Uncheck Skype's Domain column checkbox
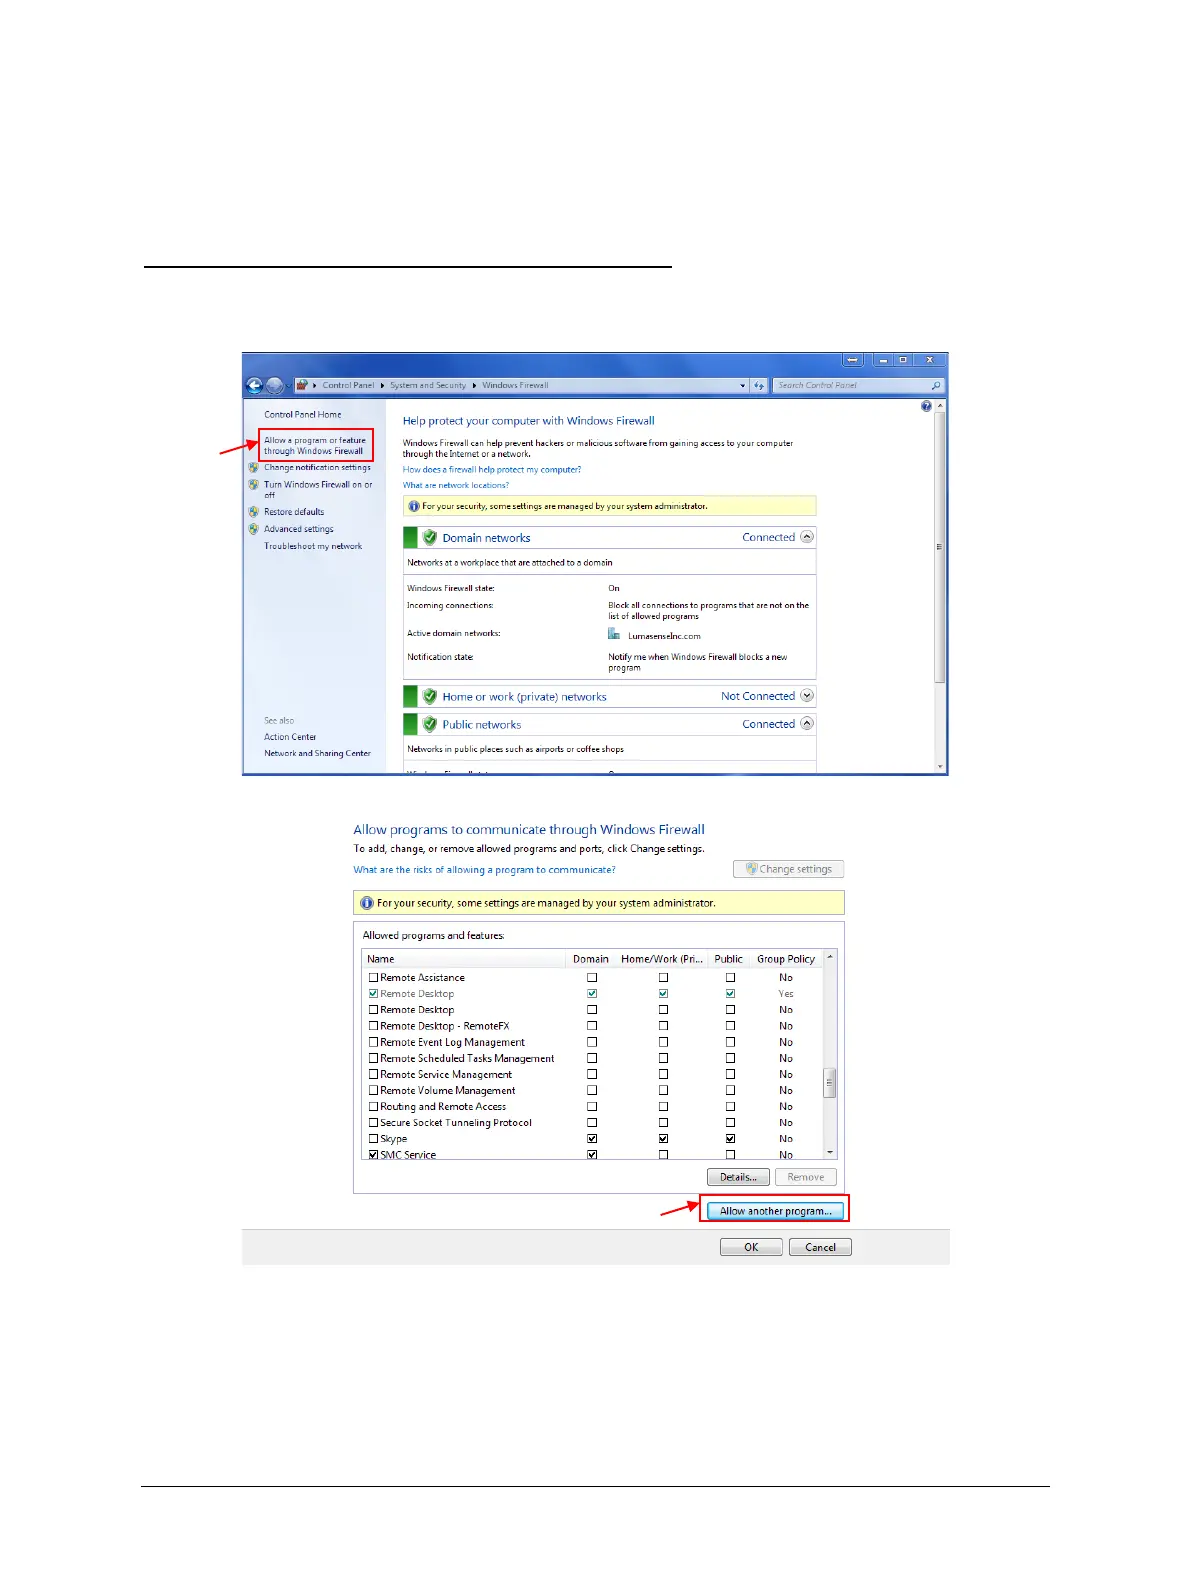The image size is (1191, 1584). 592,1139
